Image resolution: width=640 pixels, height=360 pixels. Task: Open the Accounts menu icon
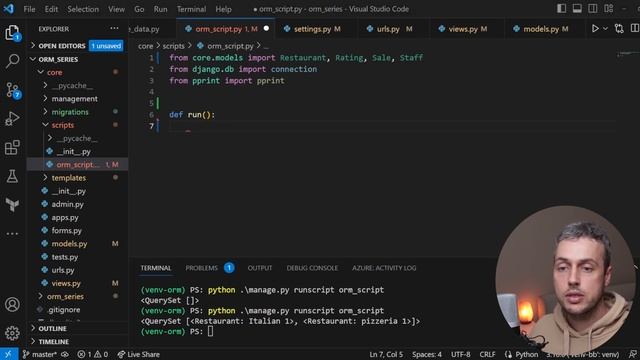(12, 304)
